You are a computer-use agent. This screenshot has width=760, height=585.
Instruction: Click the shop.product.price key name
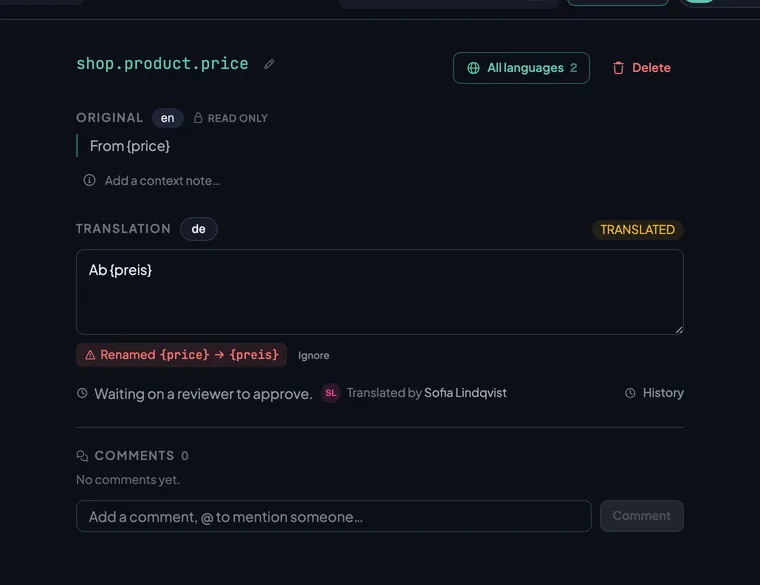[x=162, y=64]
